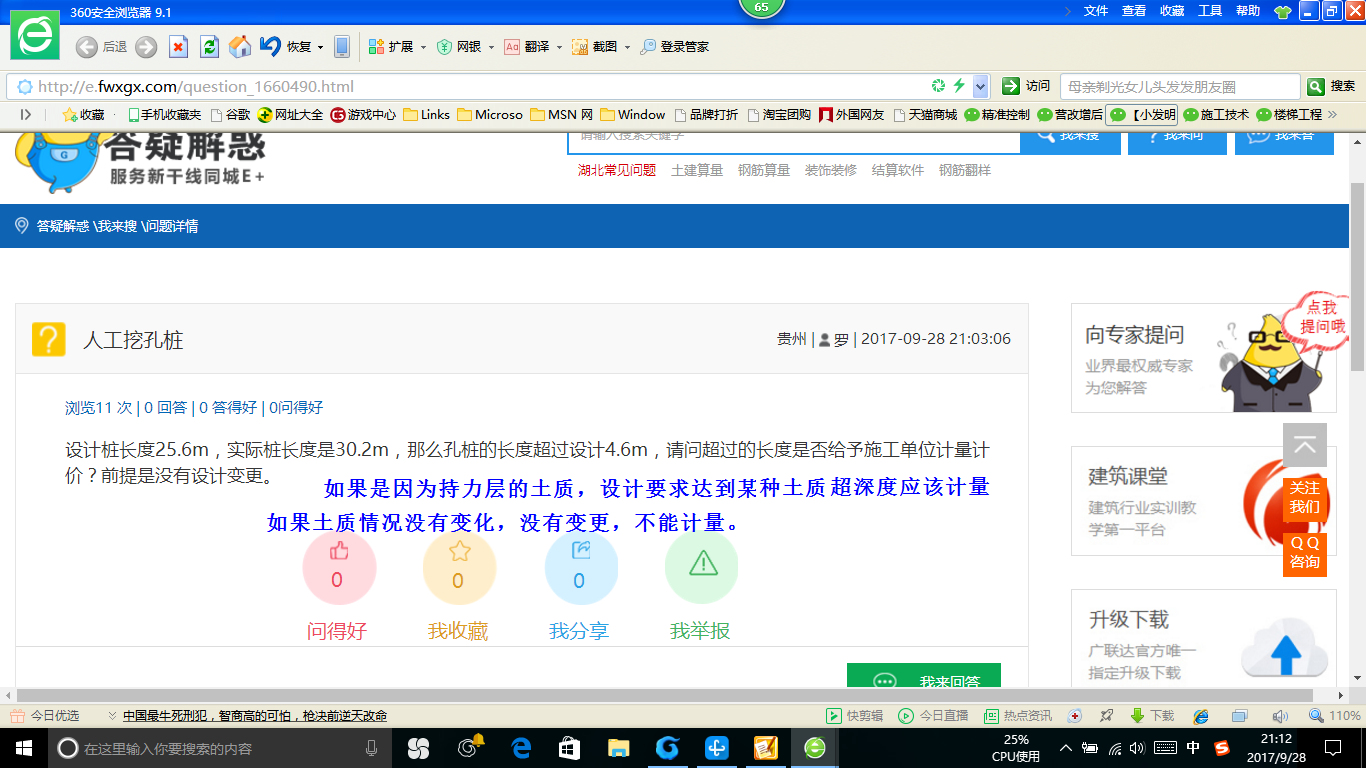
Task: Expand the 网银 dropdown arrow
Action: point(491,47)
